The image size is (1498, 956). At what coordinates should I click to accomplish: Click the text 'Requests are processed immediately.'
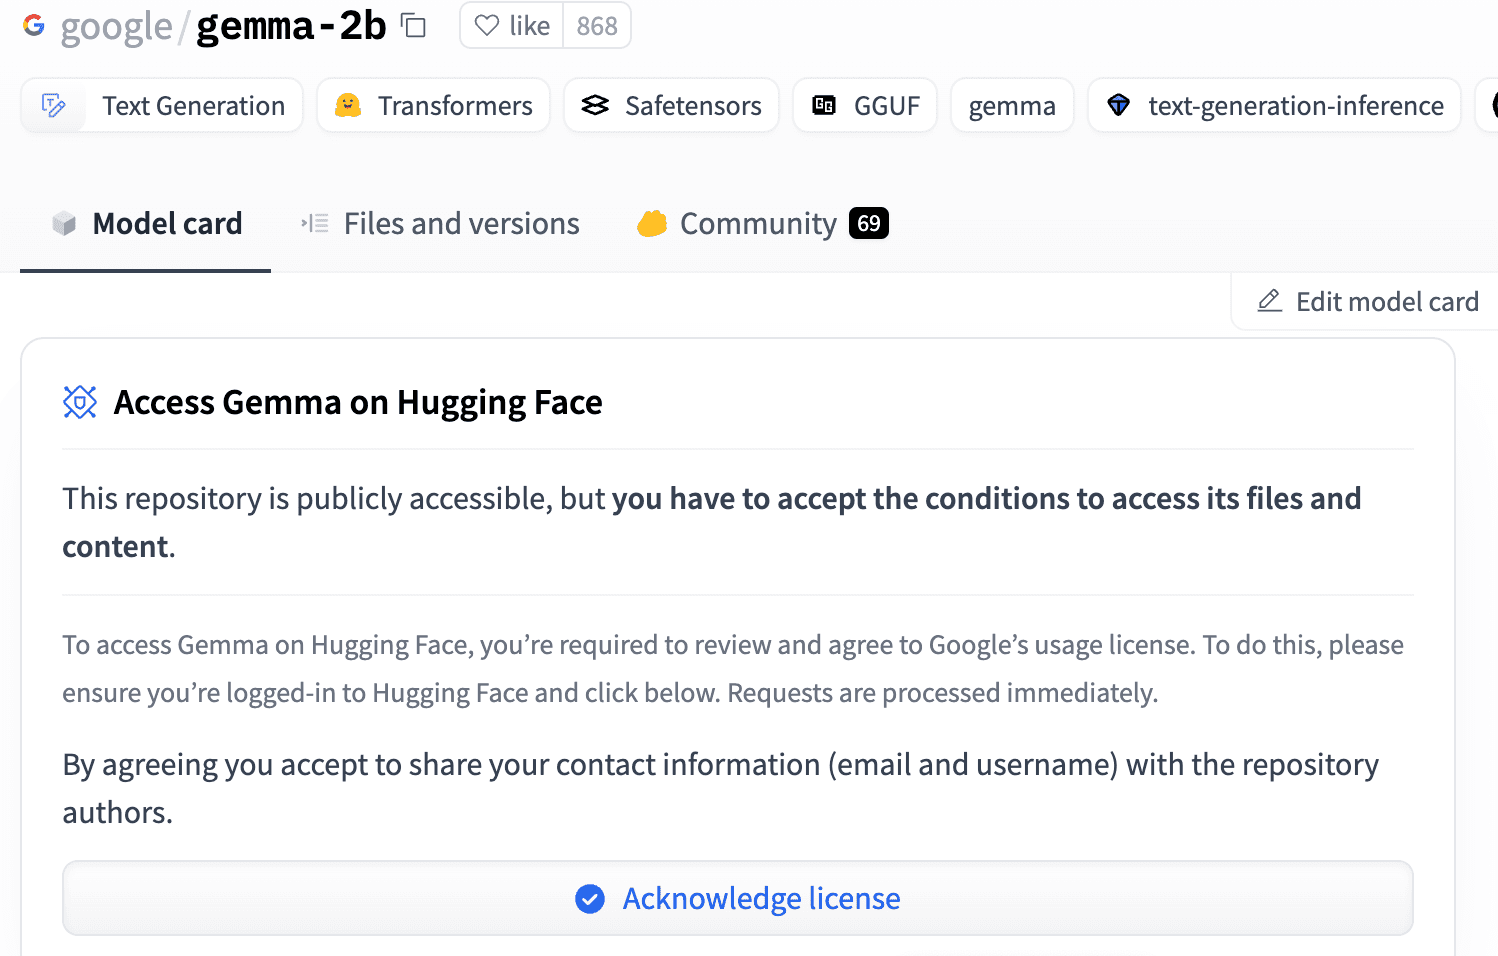943,693
